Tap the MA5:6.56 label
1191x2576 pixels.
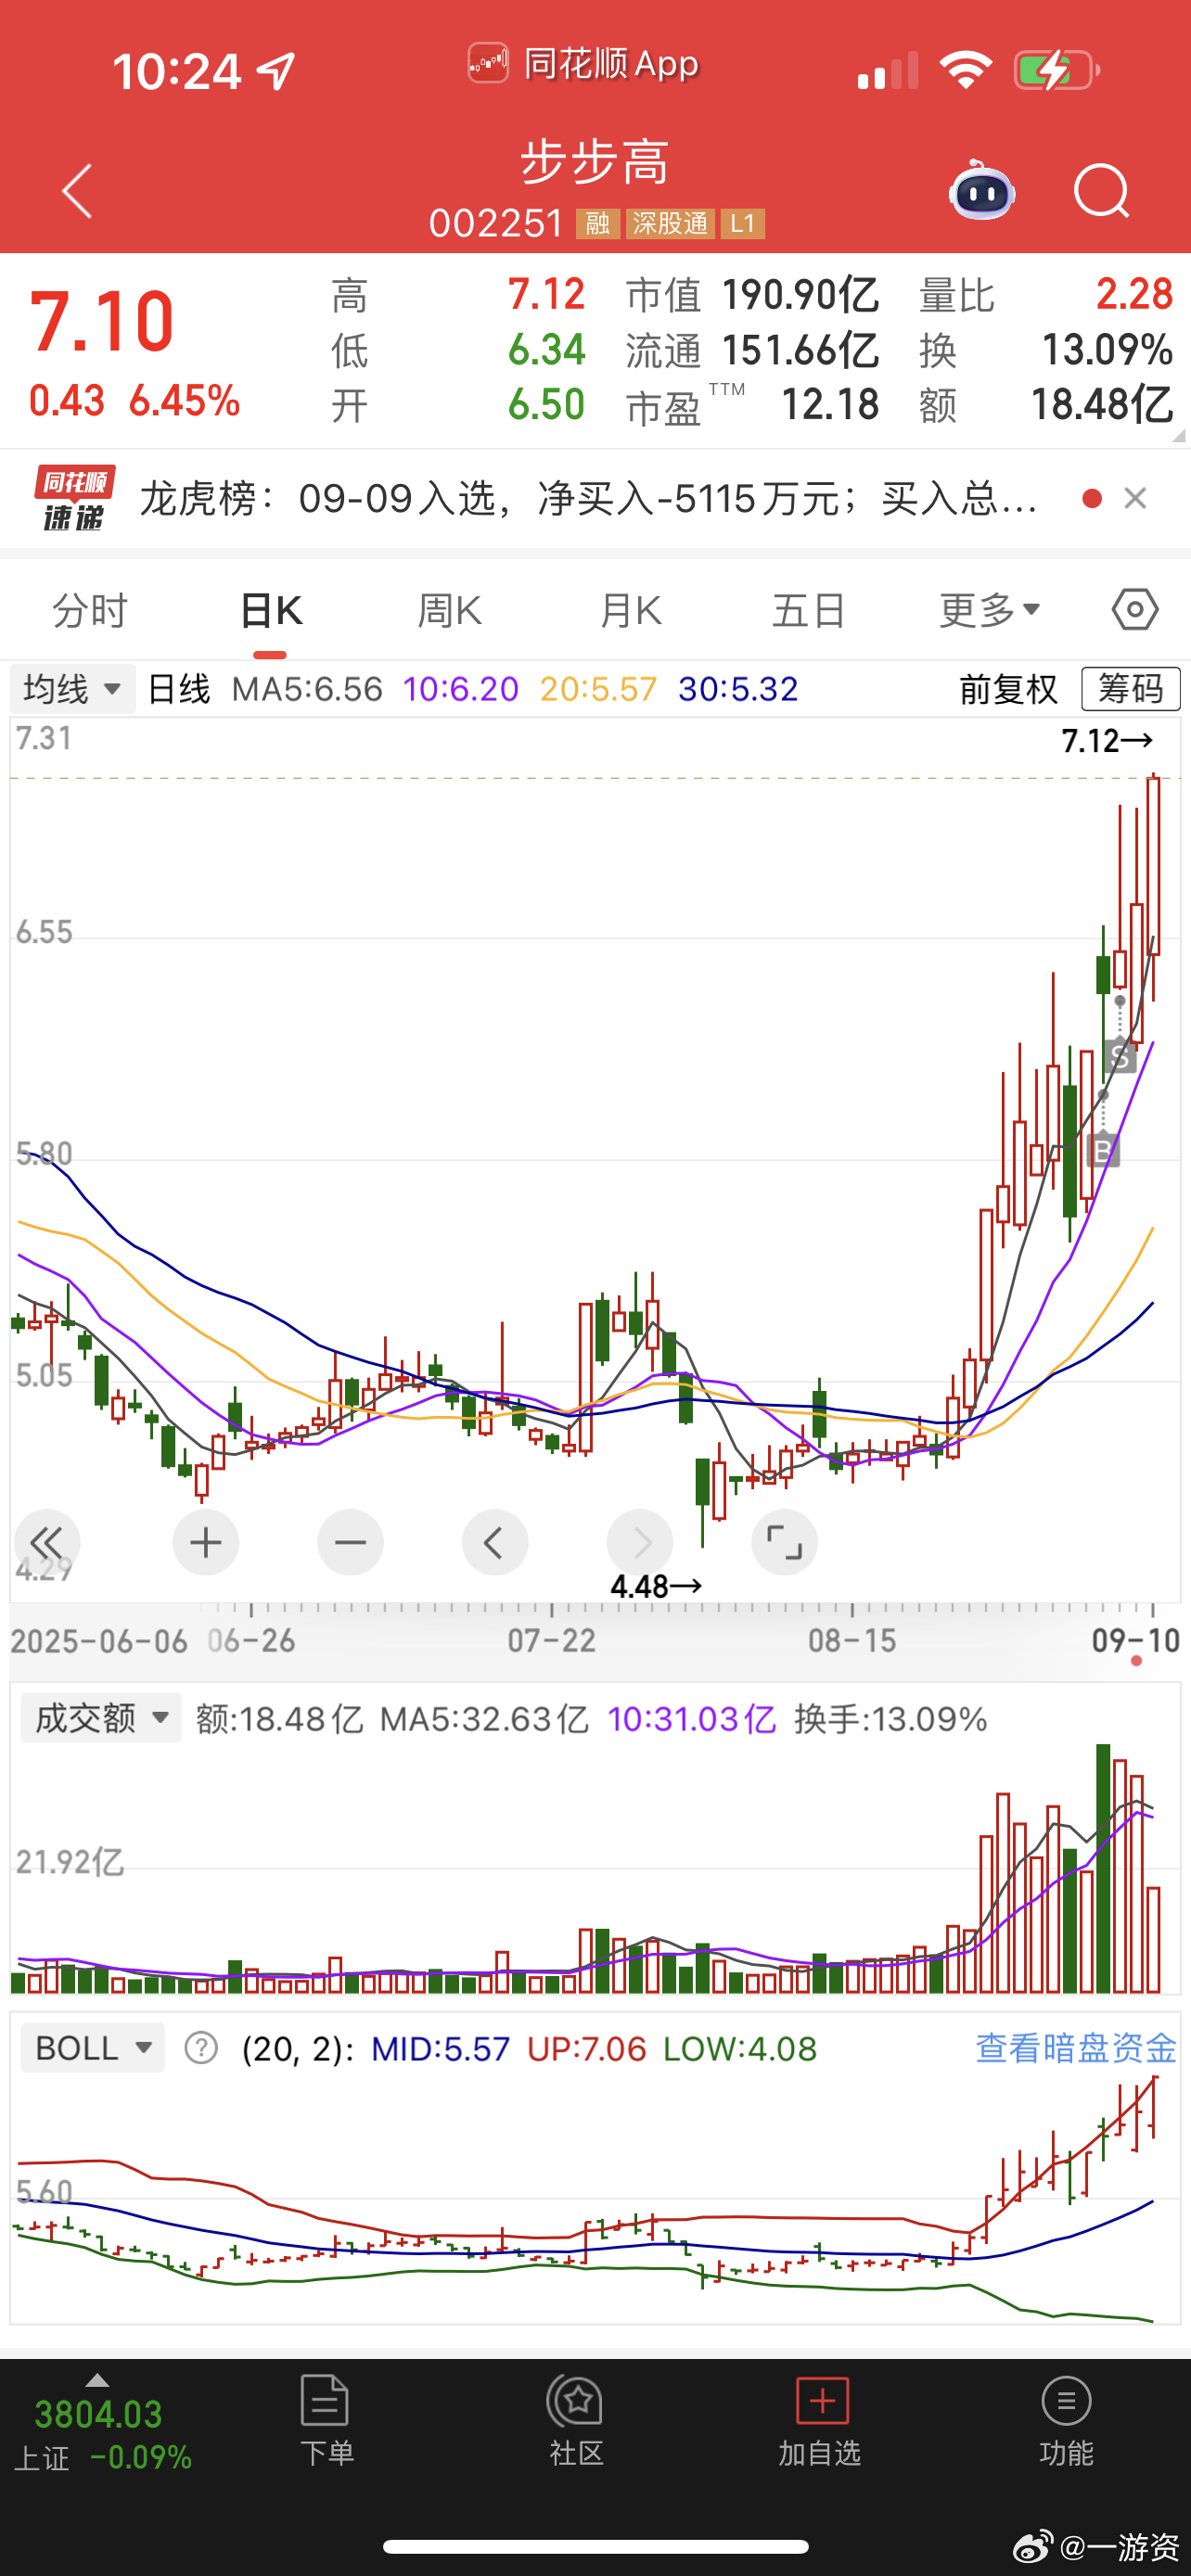pyautogui.click(x=307, y=689)
